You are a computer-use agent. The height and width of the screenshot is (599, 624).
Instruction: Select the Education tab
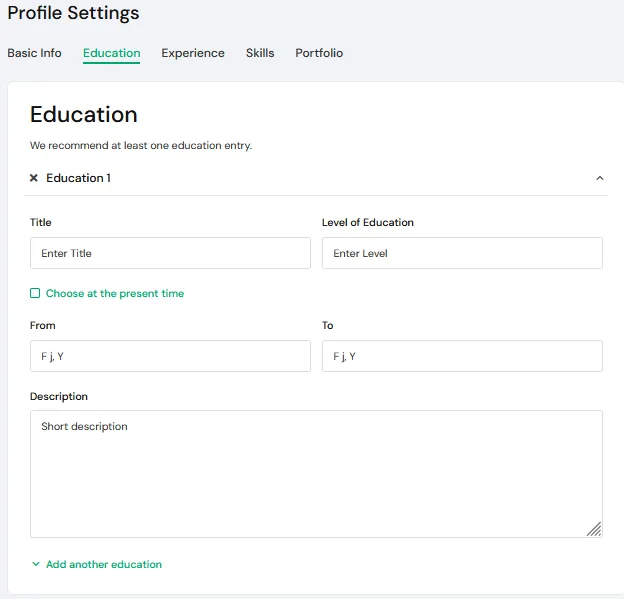pos(111,53)
